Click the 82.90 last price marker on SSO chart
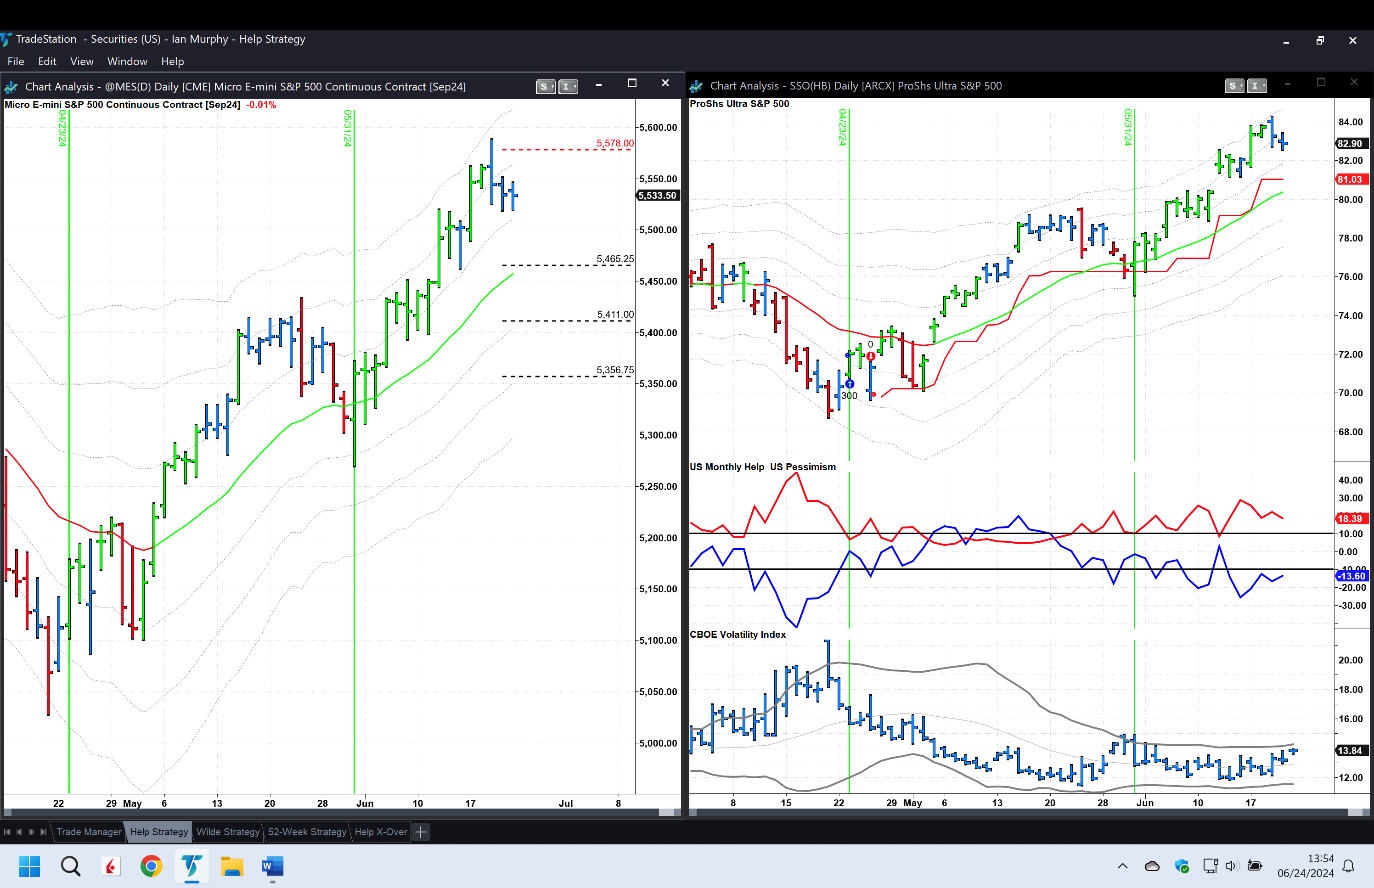The height and width of the screenshot is (888, 1374). [x=1350, y=143]
